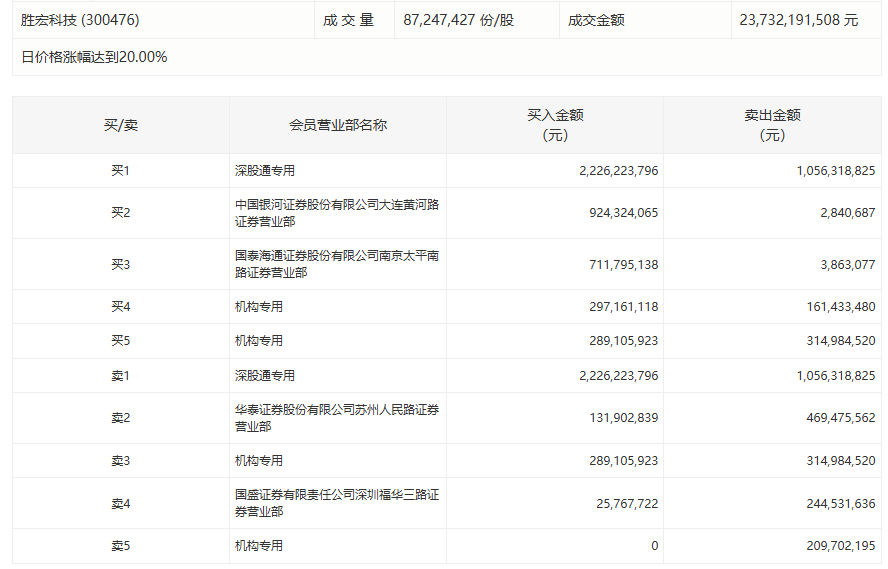The height and width of the screenshot is (569, 888).
Task: Select the 卖4 row label
Action: pos(121,503)
